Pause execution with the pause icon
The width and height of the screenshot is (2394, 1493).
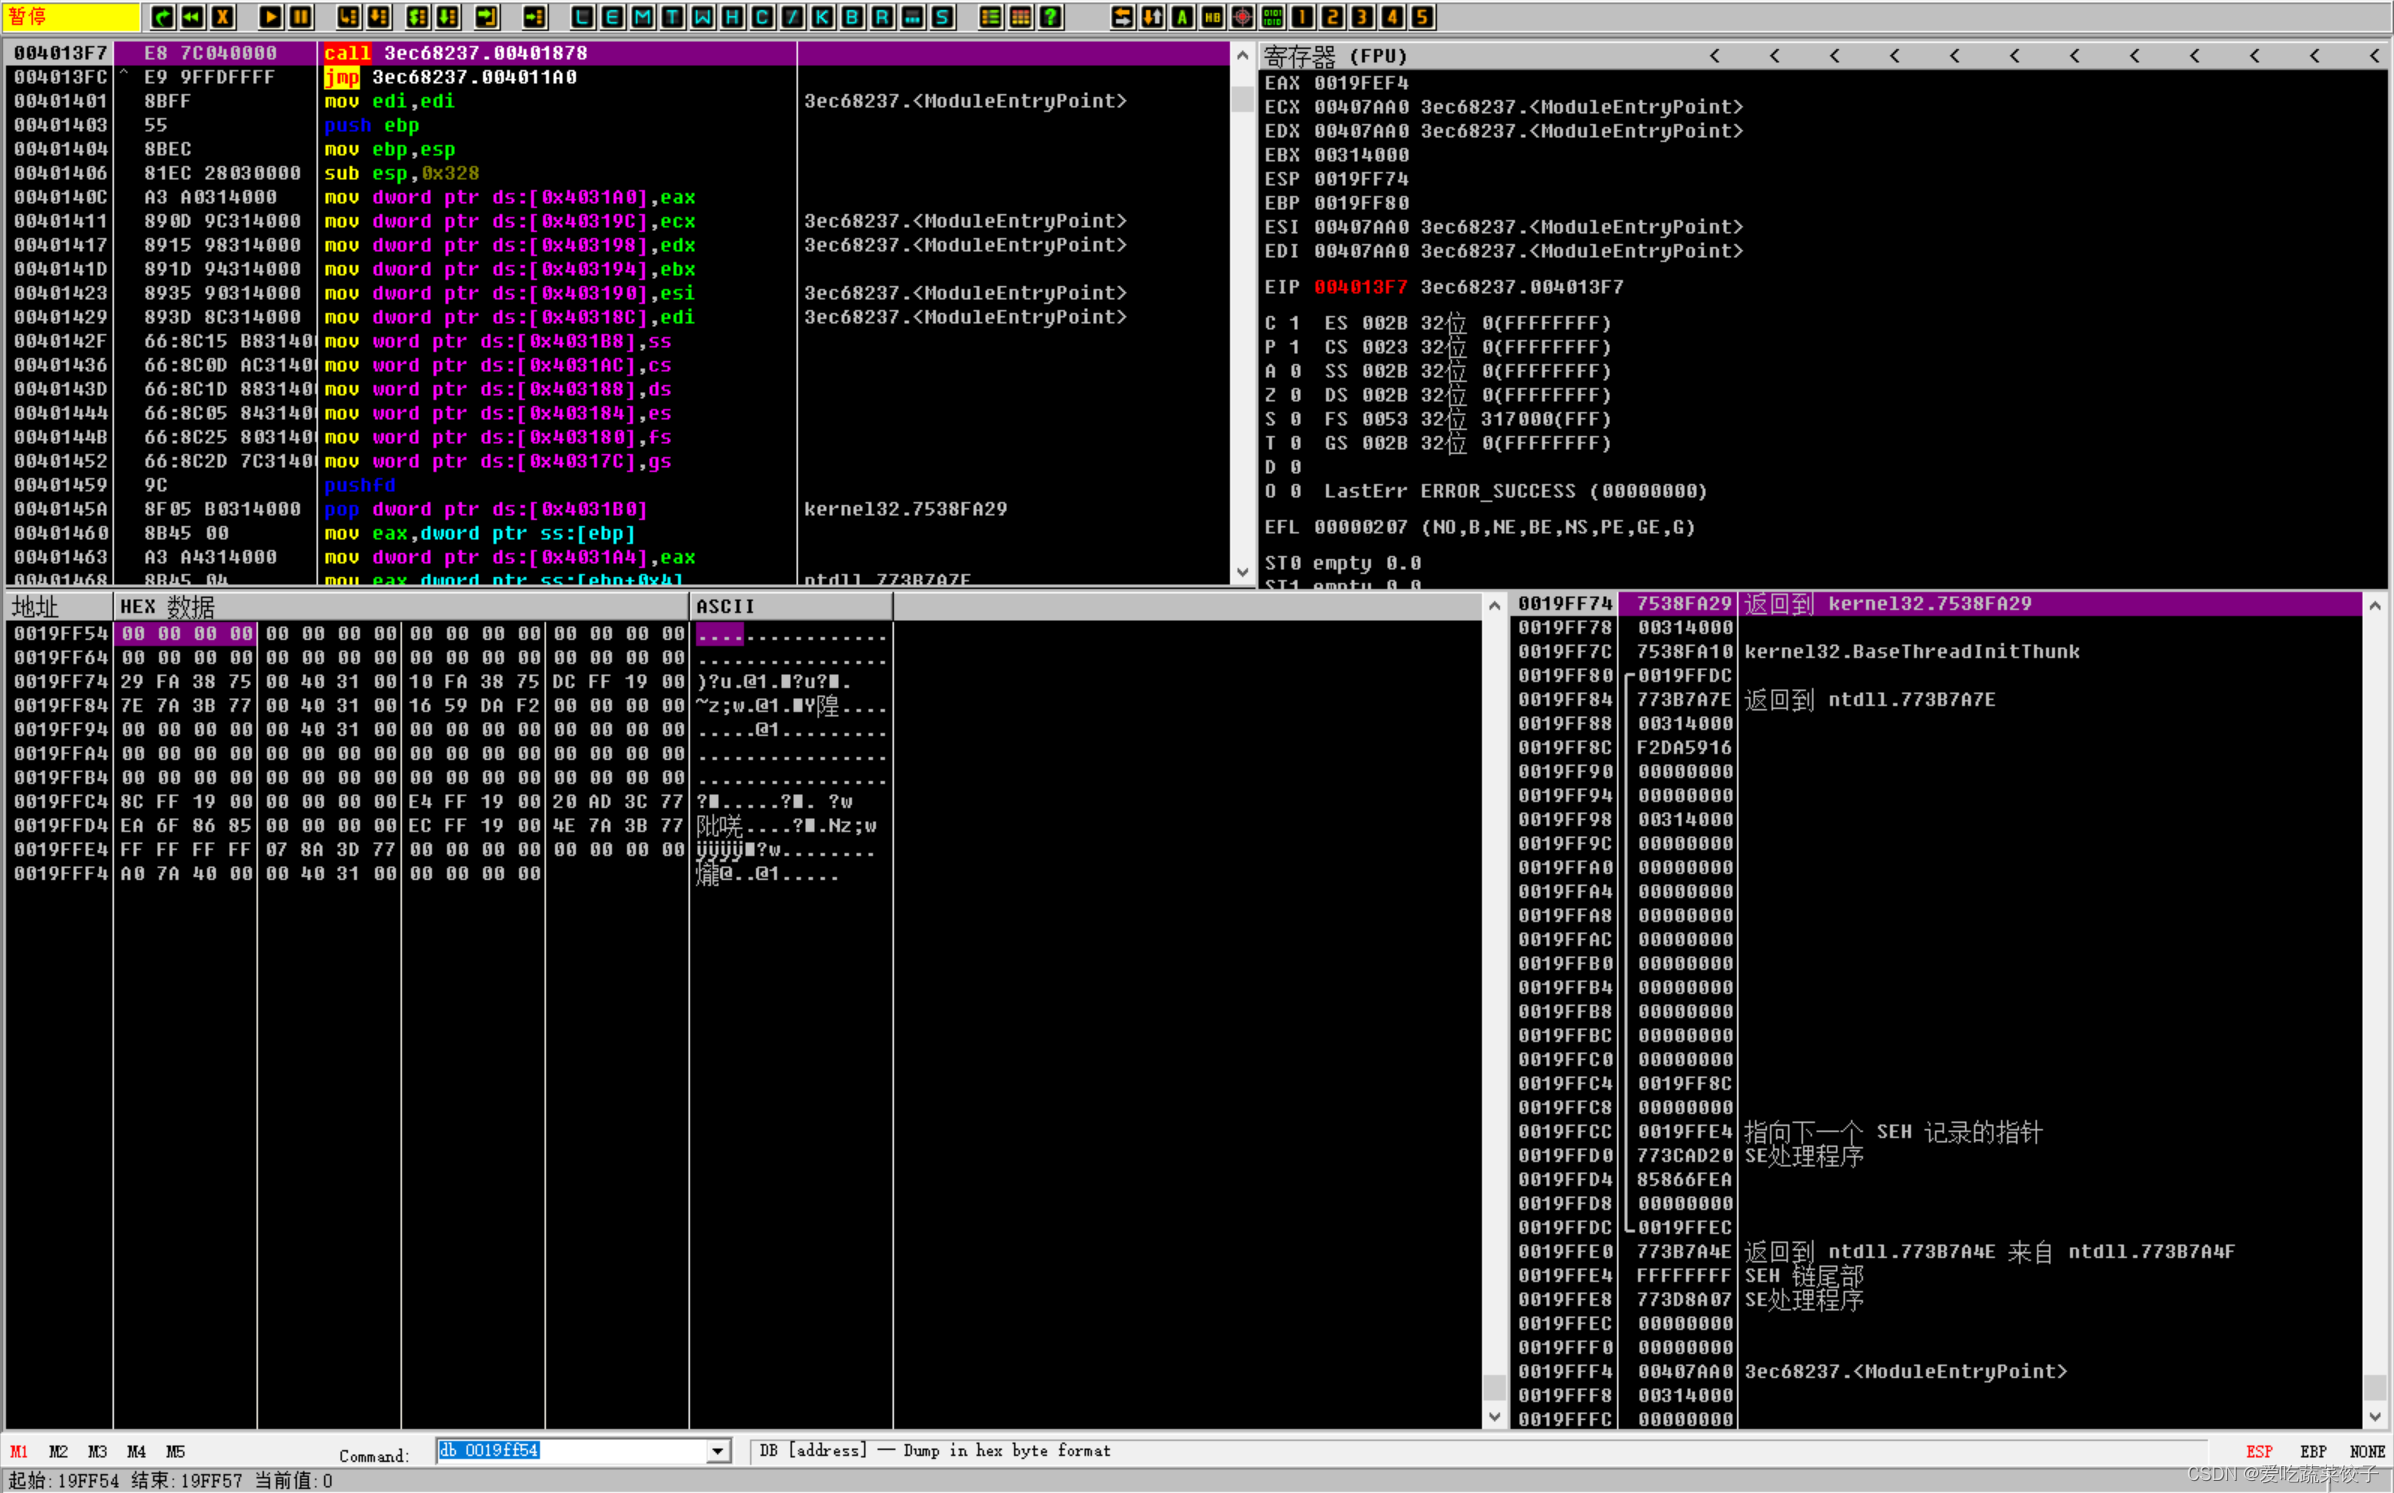pos(300,16)
